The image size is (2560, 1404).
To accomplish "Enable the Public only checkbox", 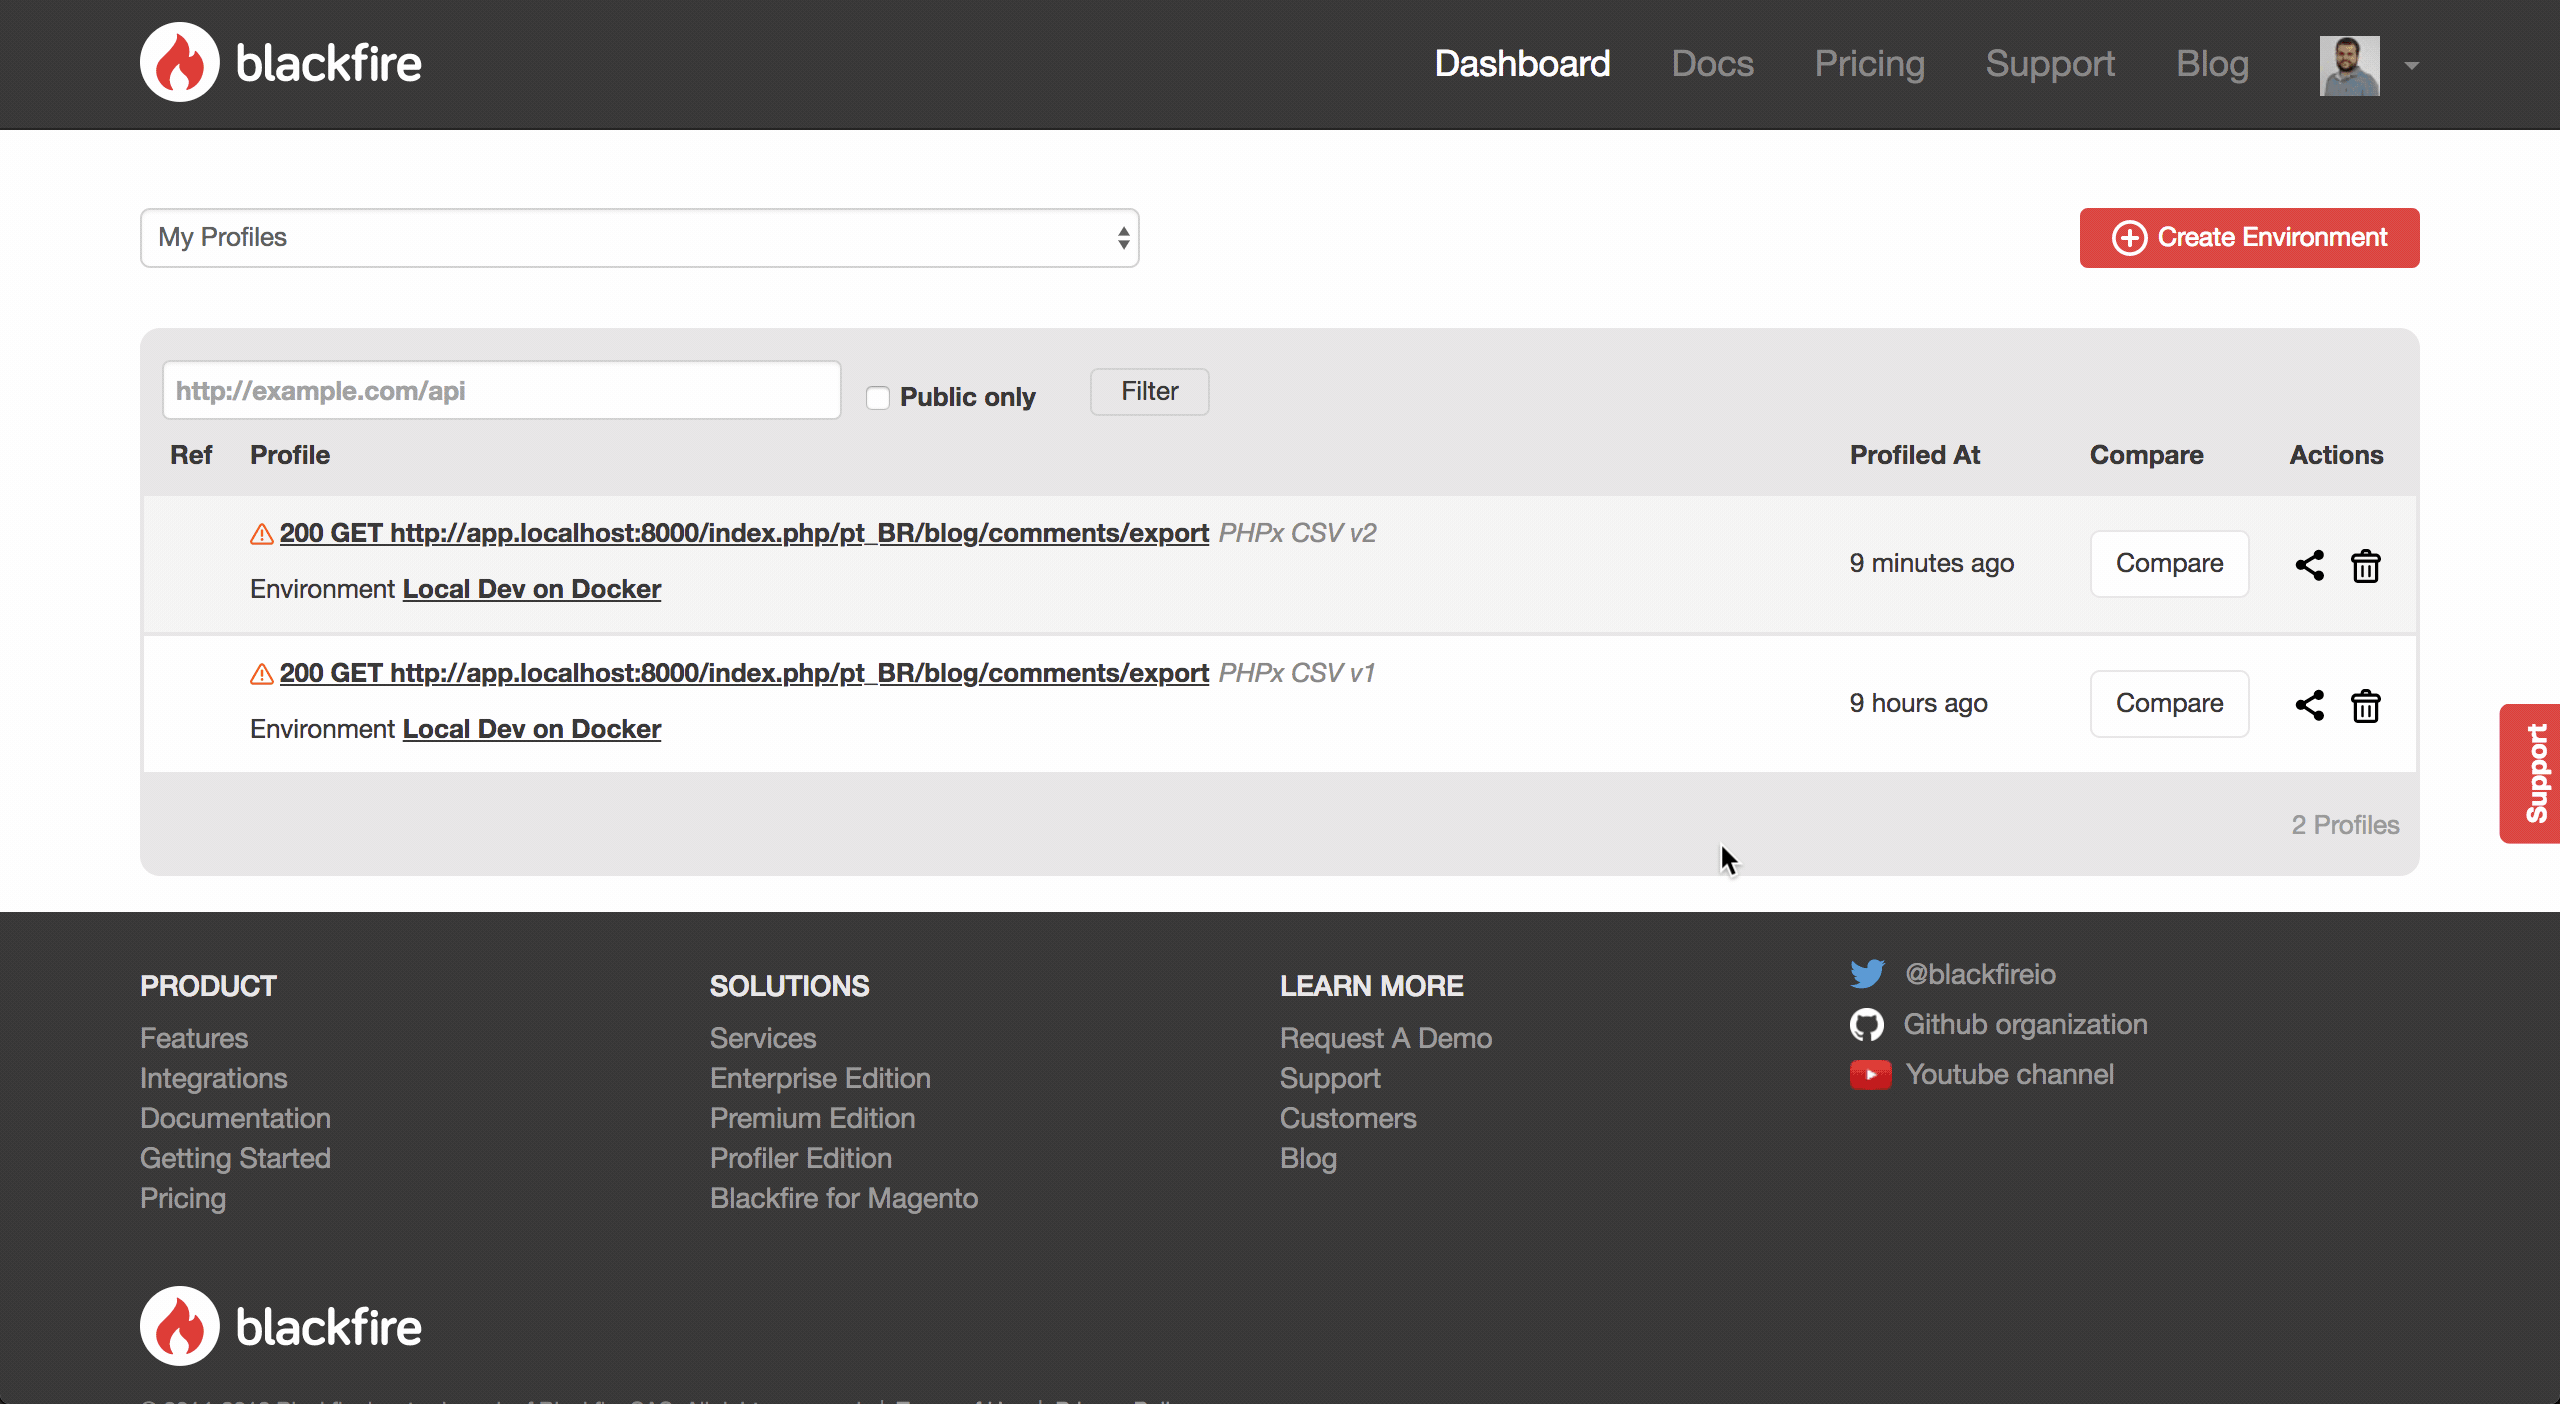I will coord(877,398).
